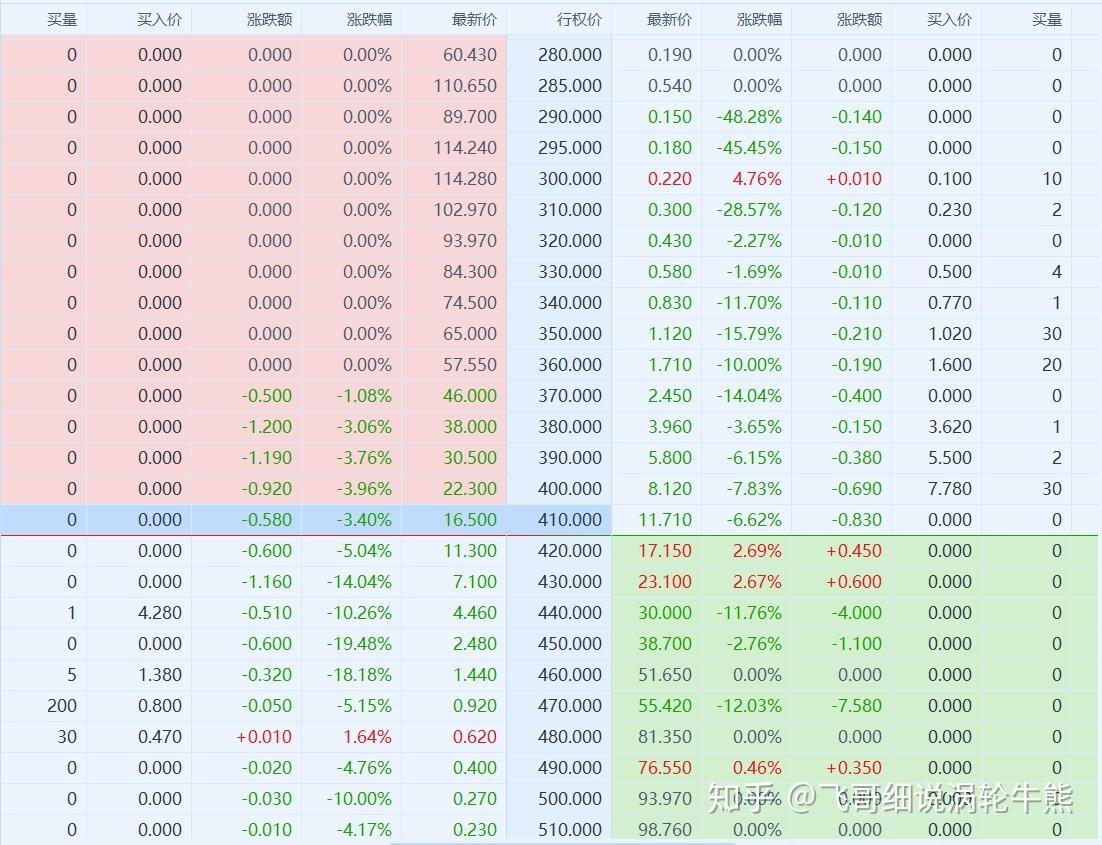Click call latest price 4.460

[x=474, y=612]
